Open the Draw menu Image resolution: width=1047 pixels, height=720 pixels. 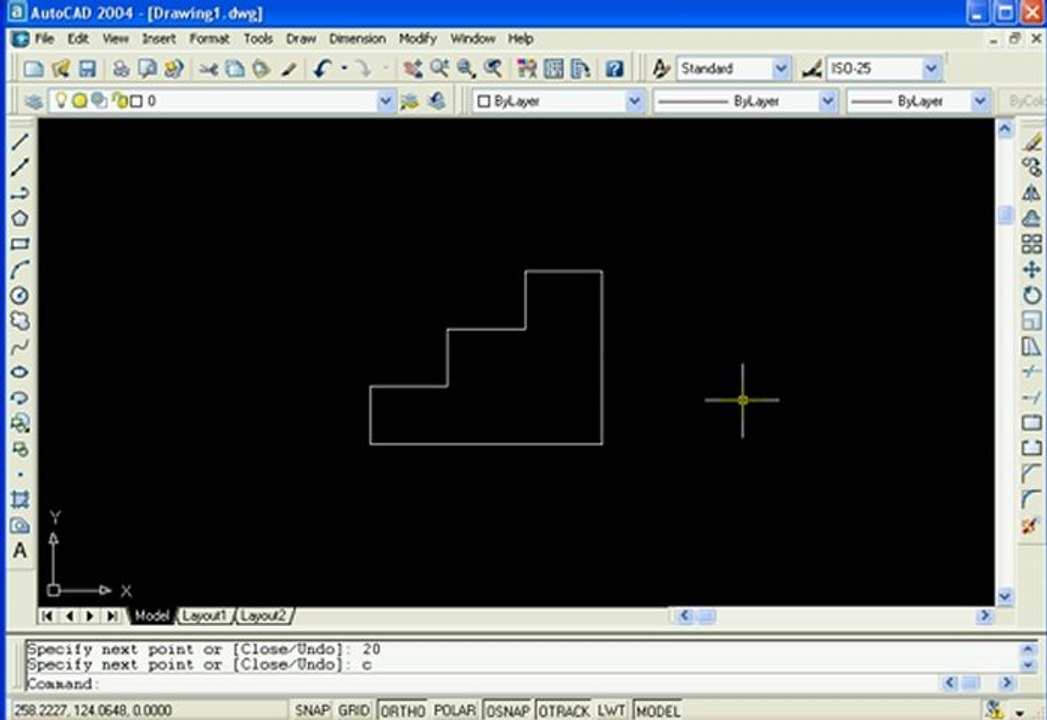(301, 39)
